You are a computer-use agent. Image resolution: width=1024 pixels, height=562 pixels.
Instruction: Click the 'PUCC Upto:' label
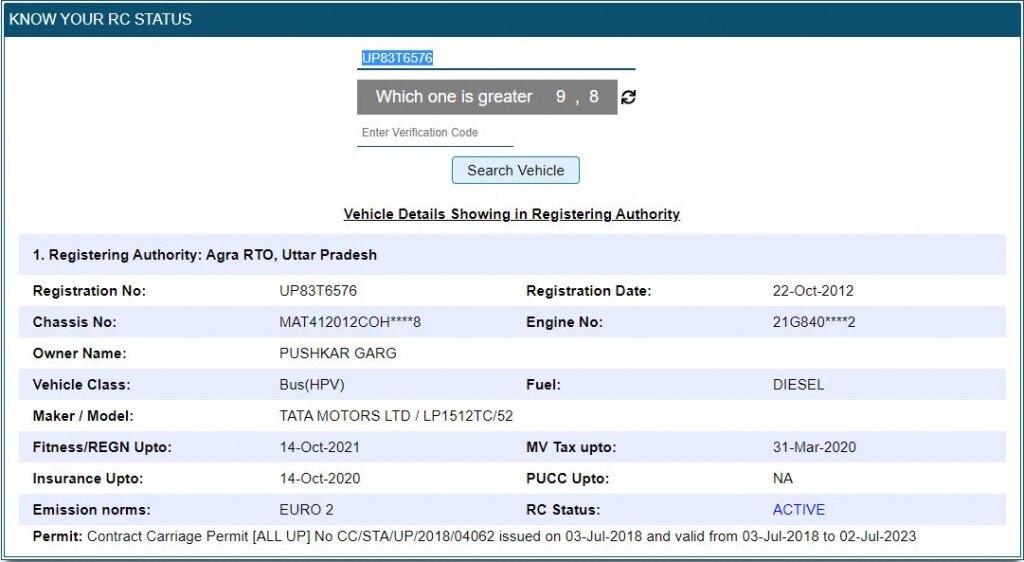click(x=568, y=479)
